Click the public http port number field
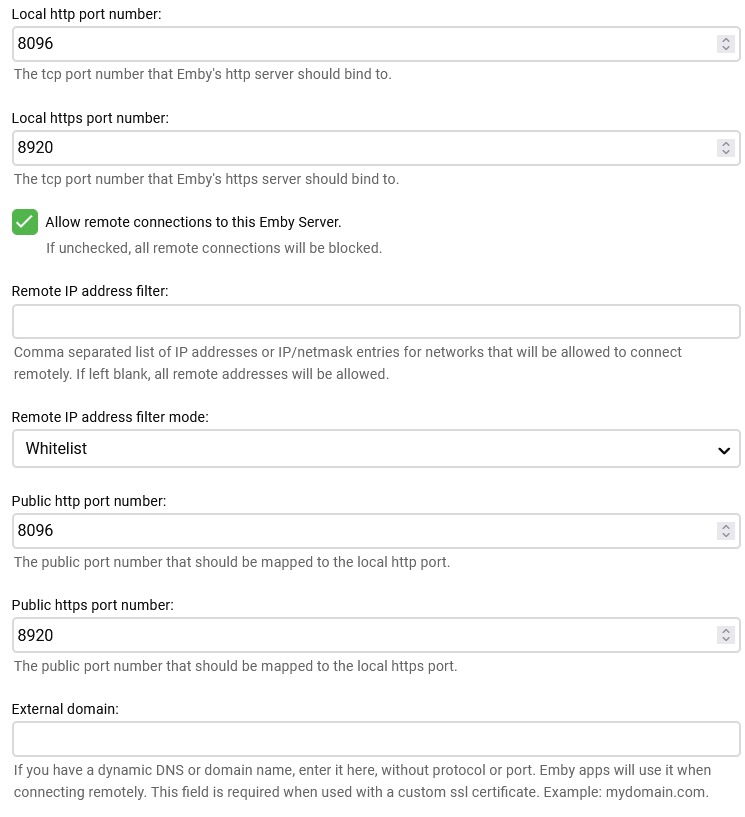The width and height of the screenshot is (745, 817). click(x=300, y=531)
